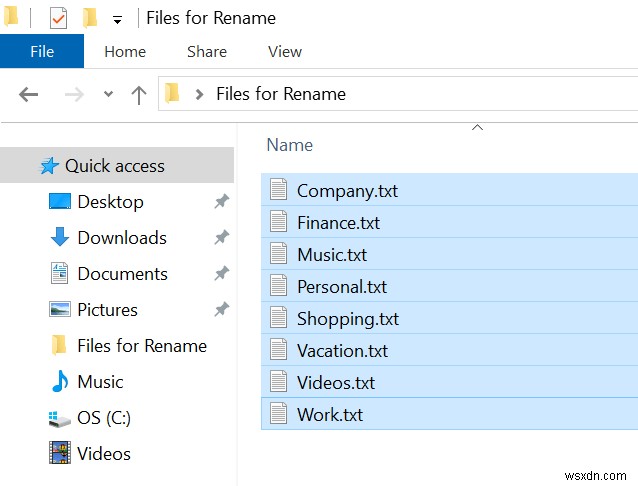Open Files for Rename in navigation pane
This screenshot has height=486, width=638.
pyautogui.click(x=142, y=346)
